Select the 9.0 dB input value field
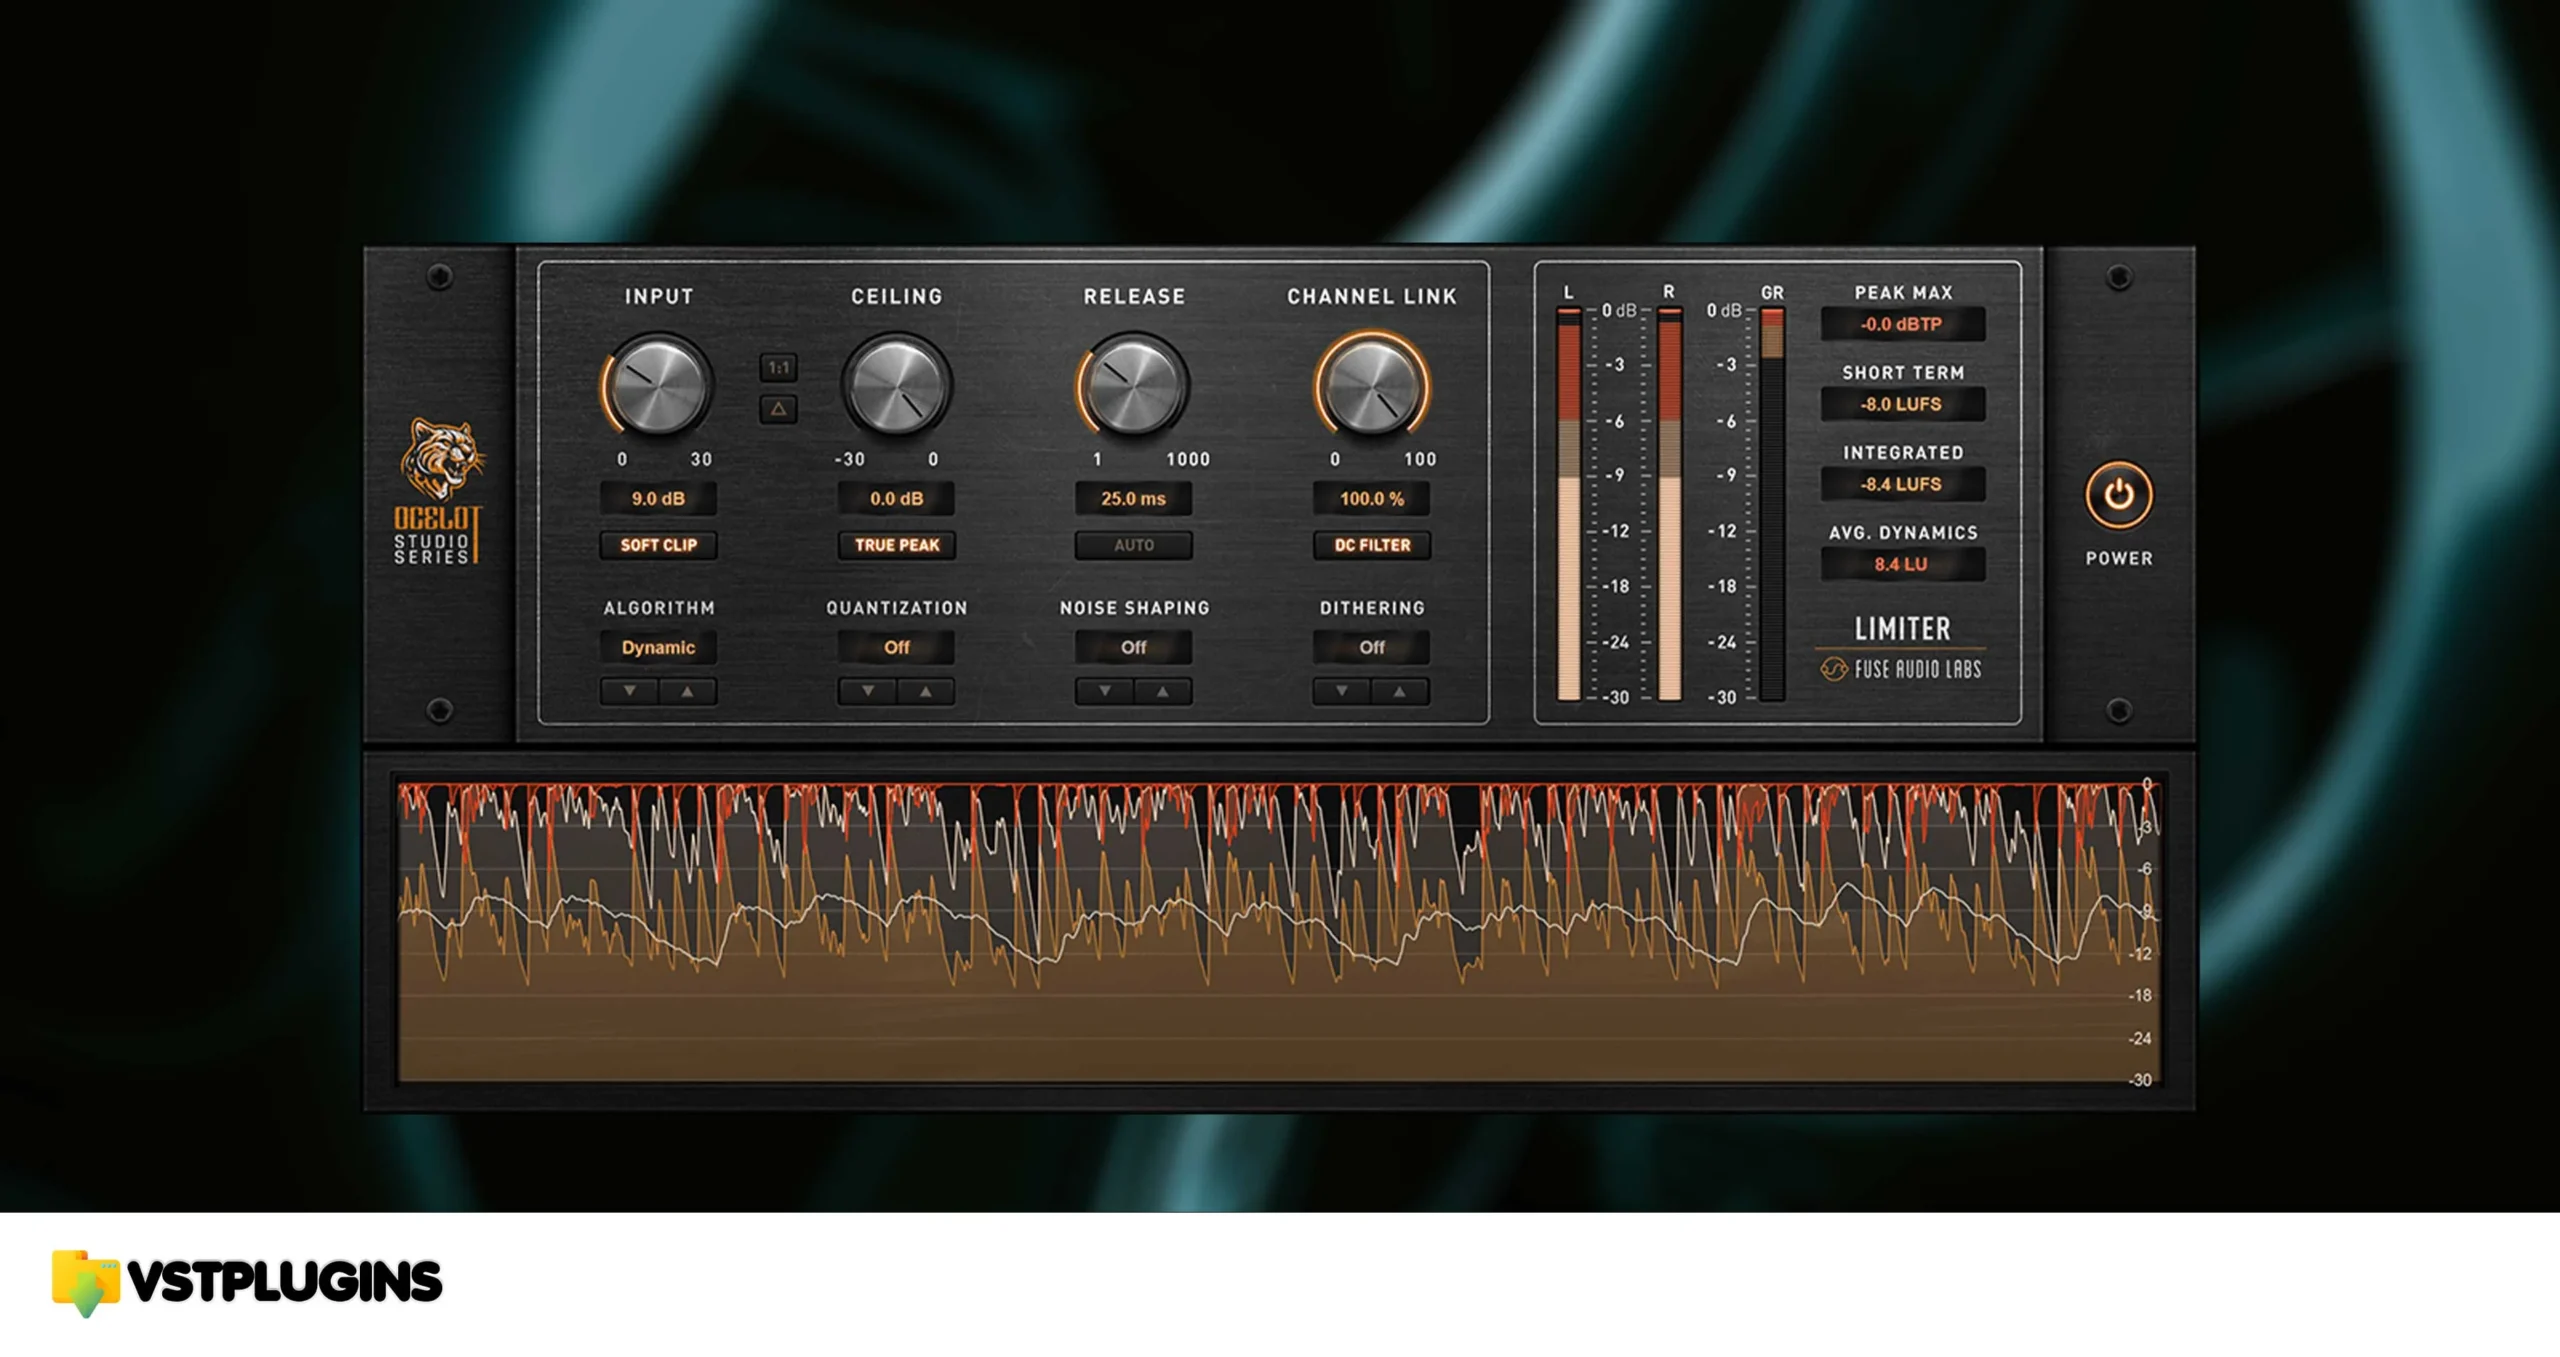 (x=658, y=498)
